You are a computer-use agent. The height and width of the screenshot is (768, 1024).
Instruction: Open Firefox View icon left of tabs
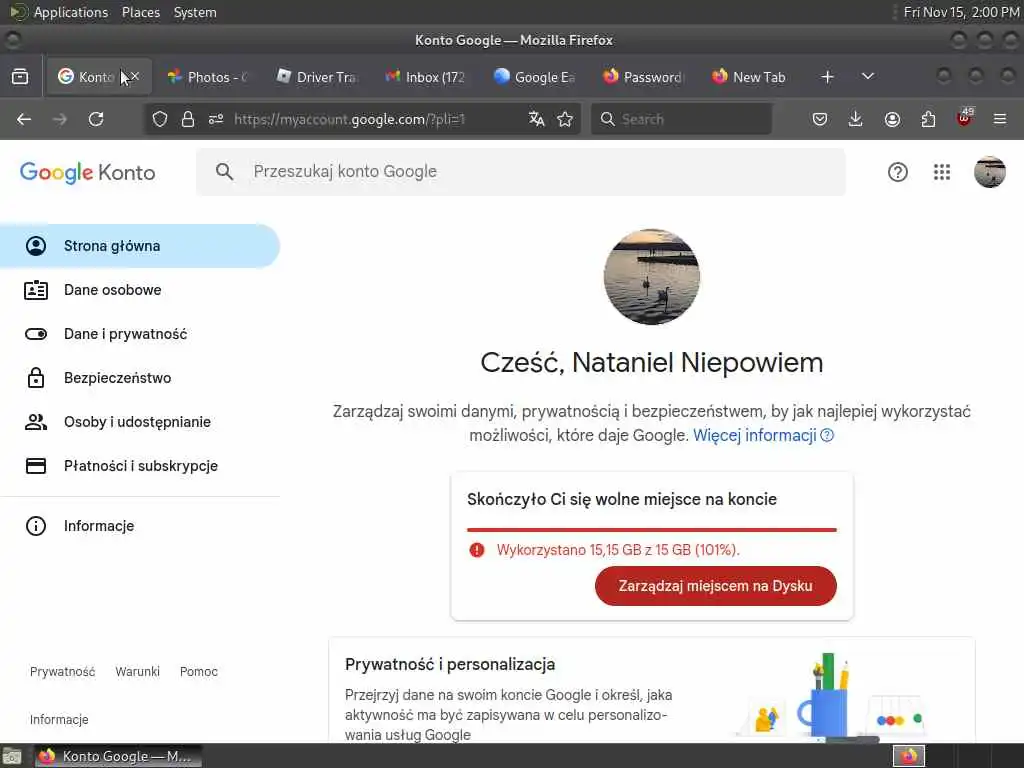[20, 77]
